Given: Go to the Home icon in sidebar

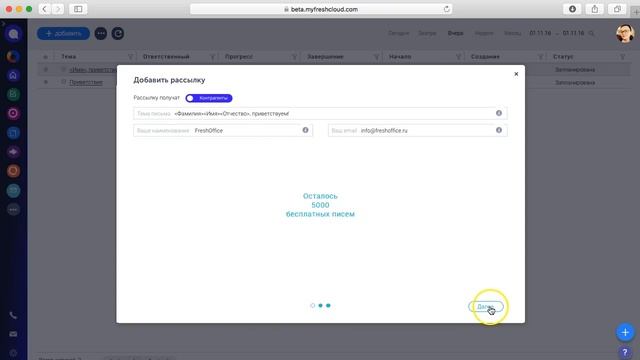Looking at the screenshot, I should click(x=13, y=76).
